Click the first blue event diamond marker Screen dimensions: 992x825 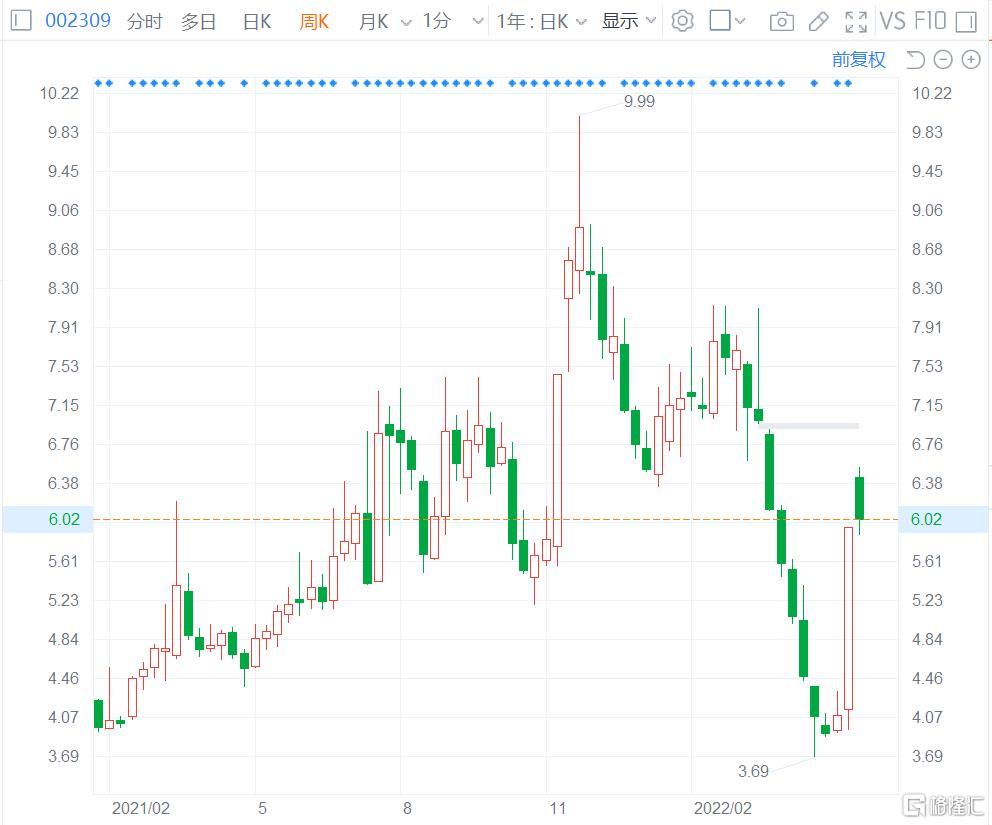click(98, 83)
